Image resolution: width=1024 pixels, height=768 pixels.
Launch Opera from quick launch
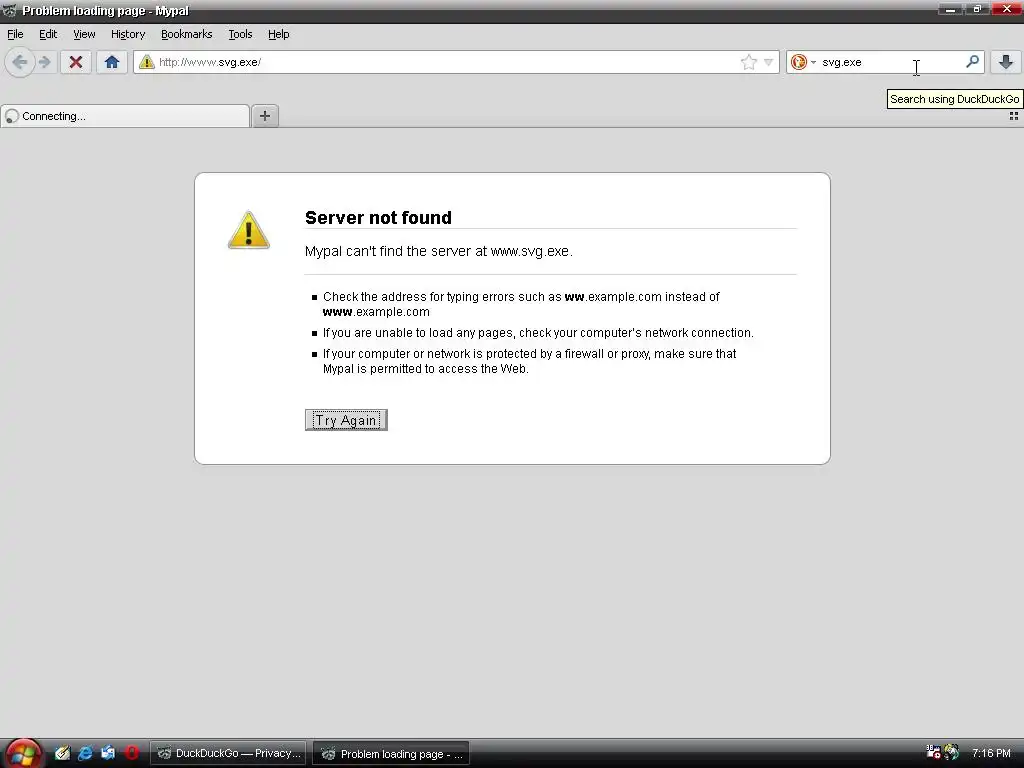pyautogui.click(x=131, y=753)
